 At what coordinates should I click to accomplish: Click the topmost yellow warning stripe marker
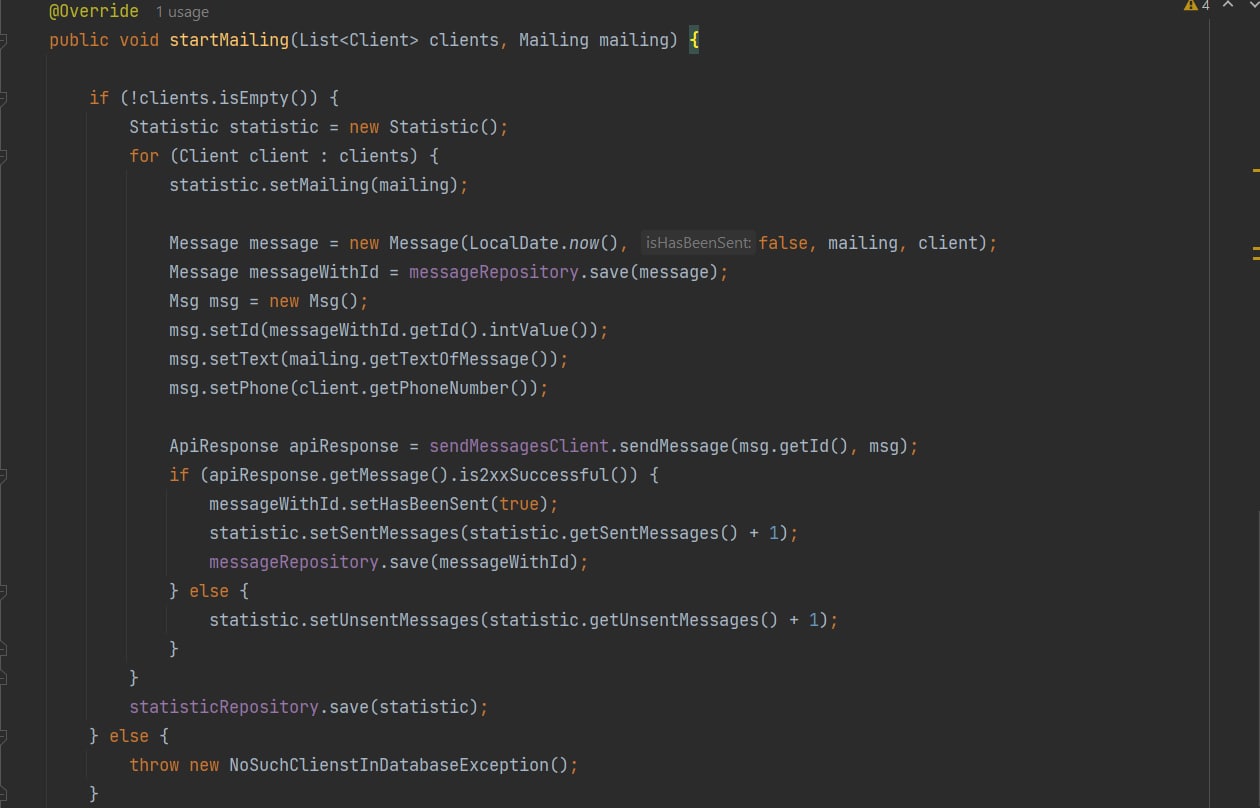[1255, 170]
